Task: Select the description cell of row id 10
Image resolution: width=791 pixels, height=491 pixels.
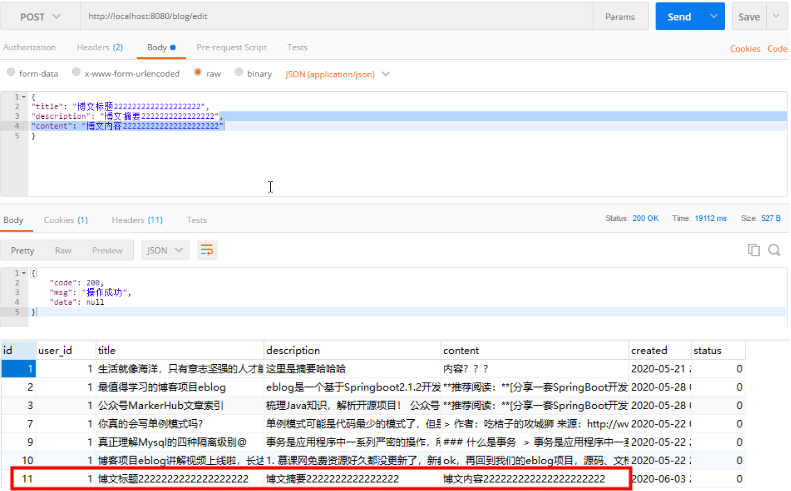Action: click(x=353, y=460)
